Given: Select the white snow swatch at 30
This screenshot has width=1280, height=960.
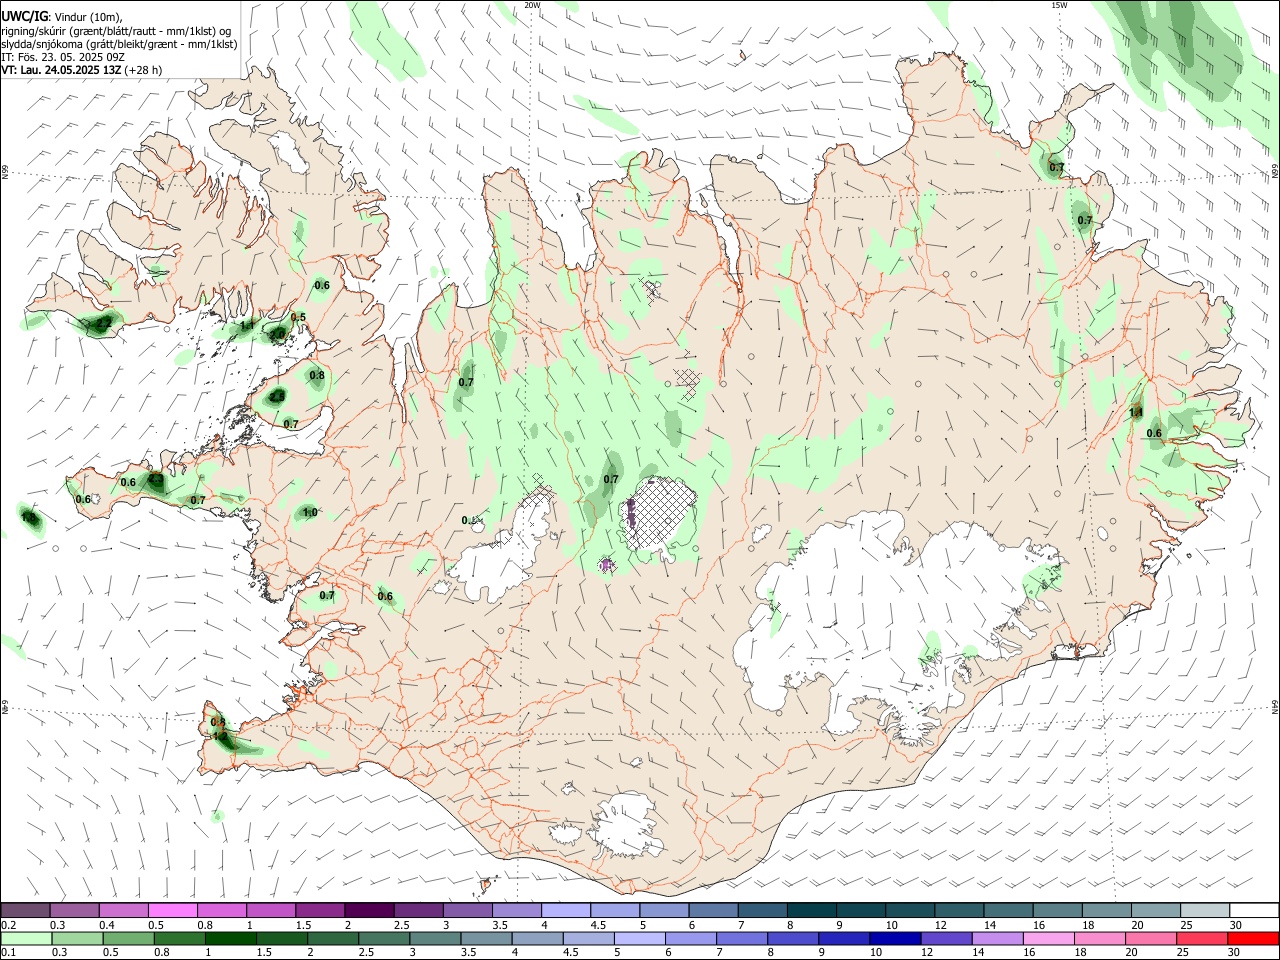Looking at the screenshot, I should pyautogui.click(x=1253, y=911).
